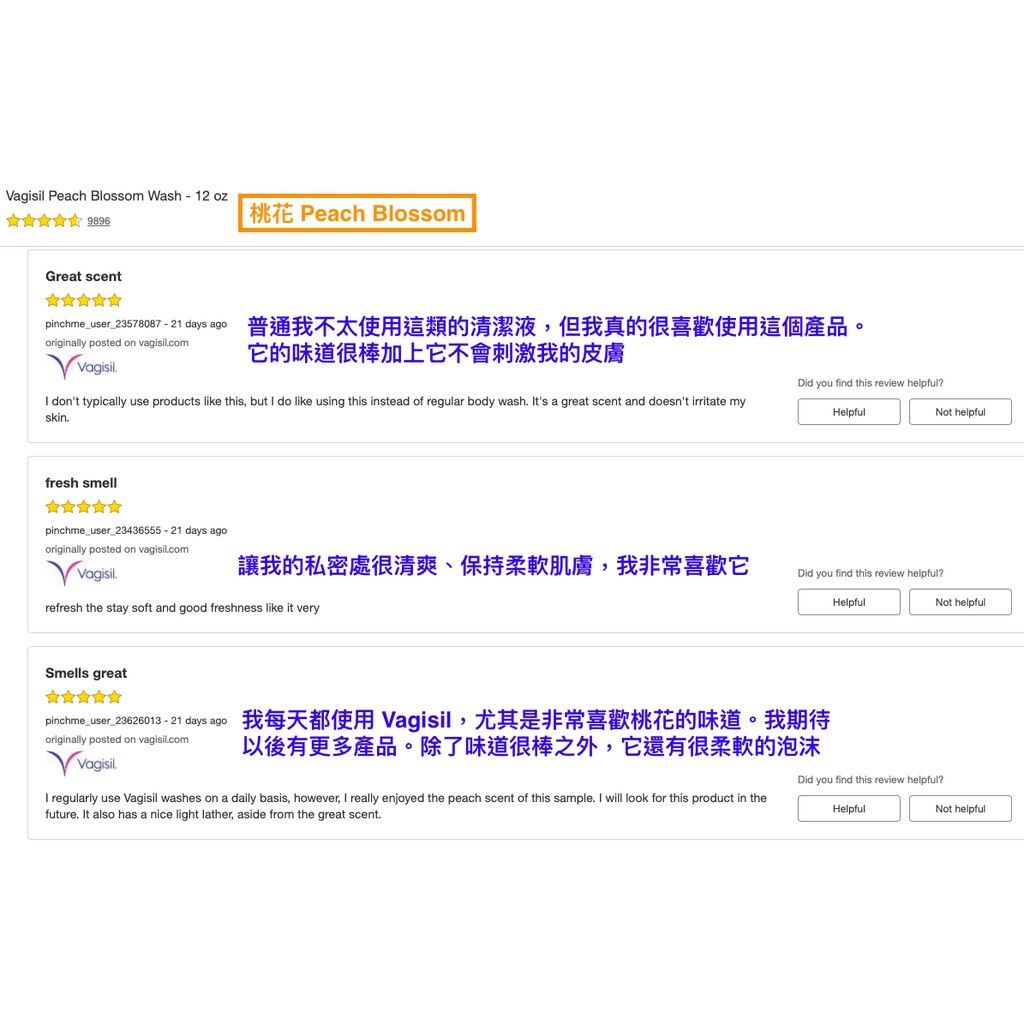Click the Vagisil logo in the 'Great scent' review
Image resolution: width=1024 pixels, height=1024 pixels.
[x=83, y=367]
